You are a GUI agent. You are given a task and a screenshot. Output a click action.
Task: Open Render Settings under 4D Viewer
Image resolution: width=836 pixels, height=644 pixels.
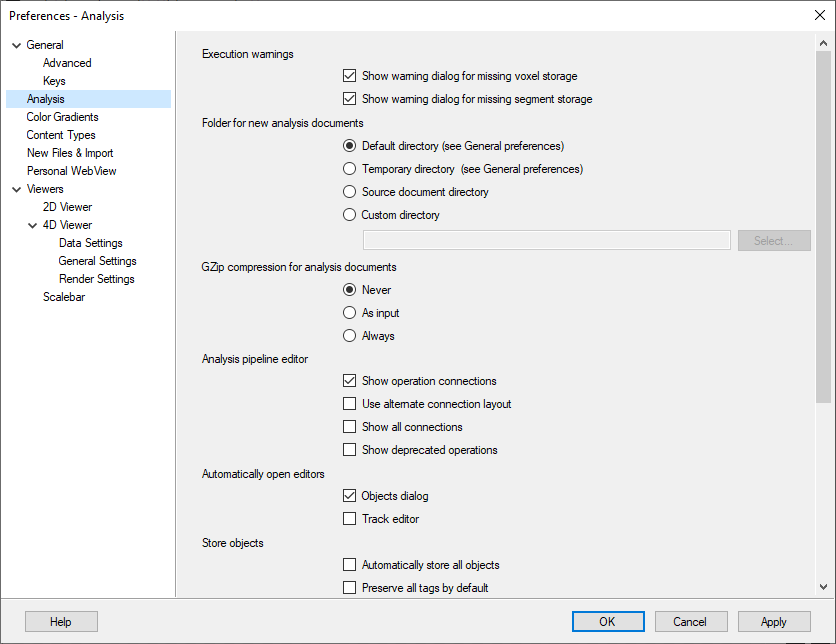(x=97, y=278)
